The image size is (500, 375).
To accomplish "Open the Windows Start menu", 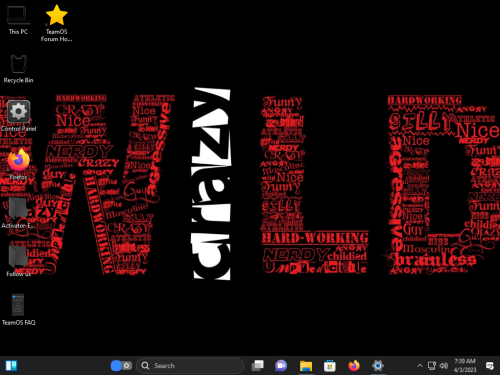I will pos(11,366).
